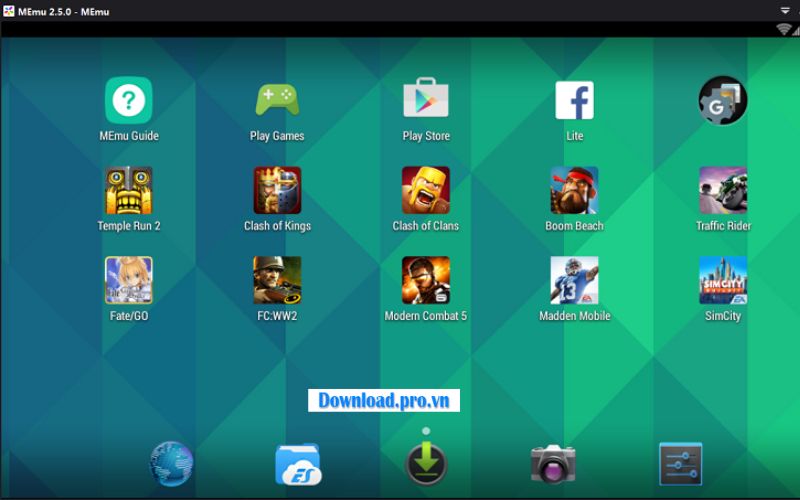Viewport: 800px width, 500px height.
Task: Launch Play Games app
Action: [x=277, y=100]
